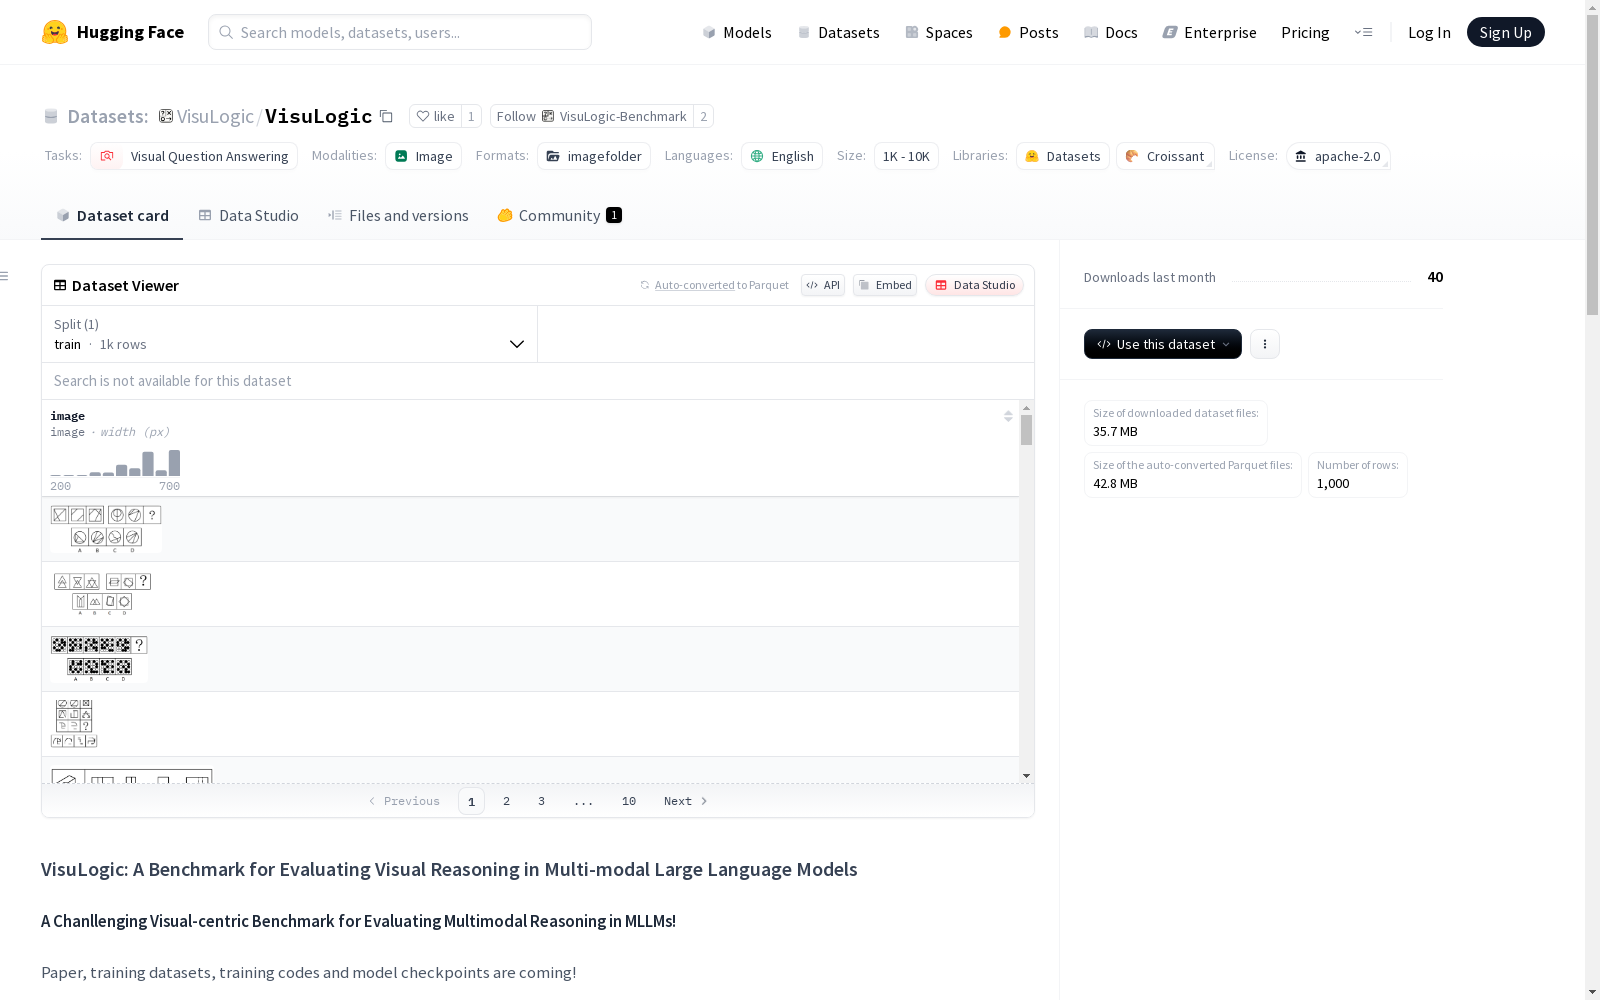This screenshot has width=1600, height=1000.
Task: Open Data Studio button in viewer header
Action: [x=975, y=285]
